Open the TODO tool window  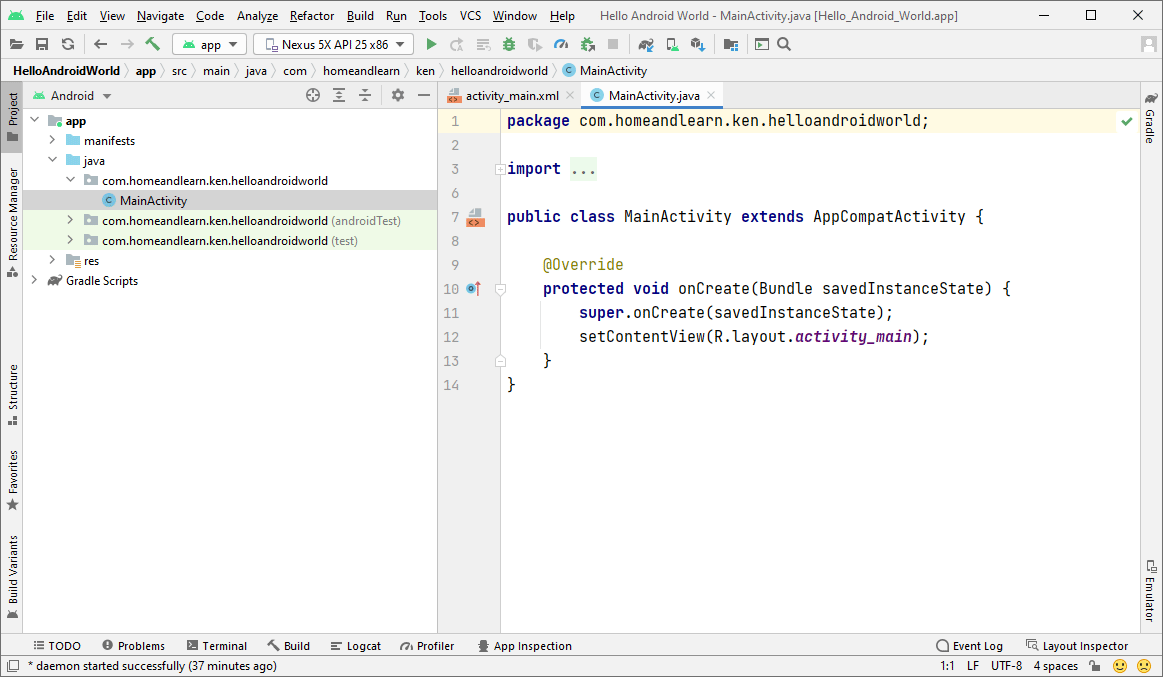(57, 646)
